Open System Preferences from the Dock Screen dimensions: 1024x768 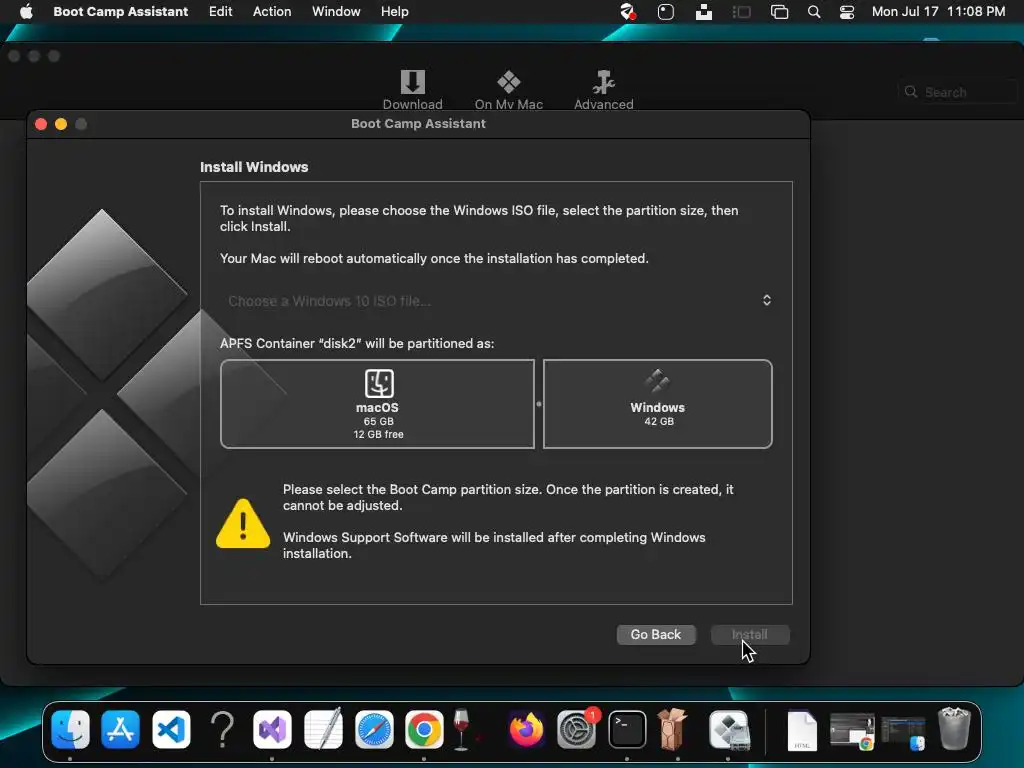[577, 729]
